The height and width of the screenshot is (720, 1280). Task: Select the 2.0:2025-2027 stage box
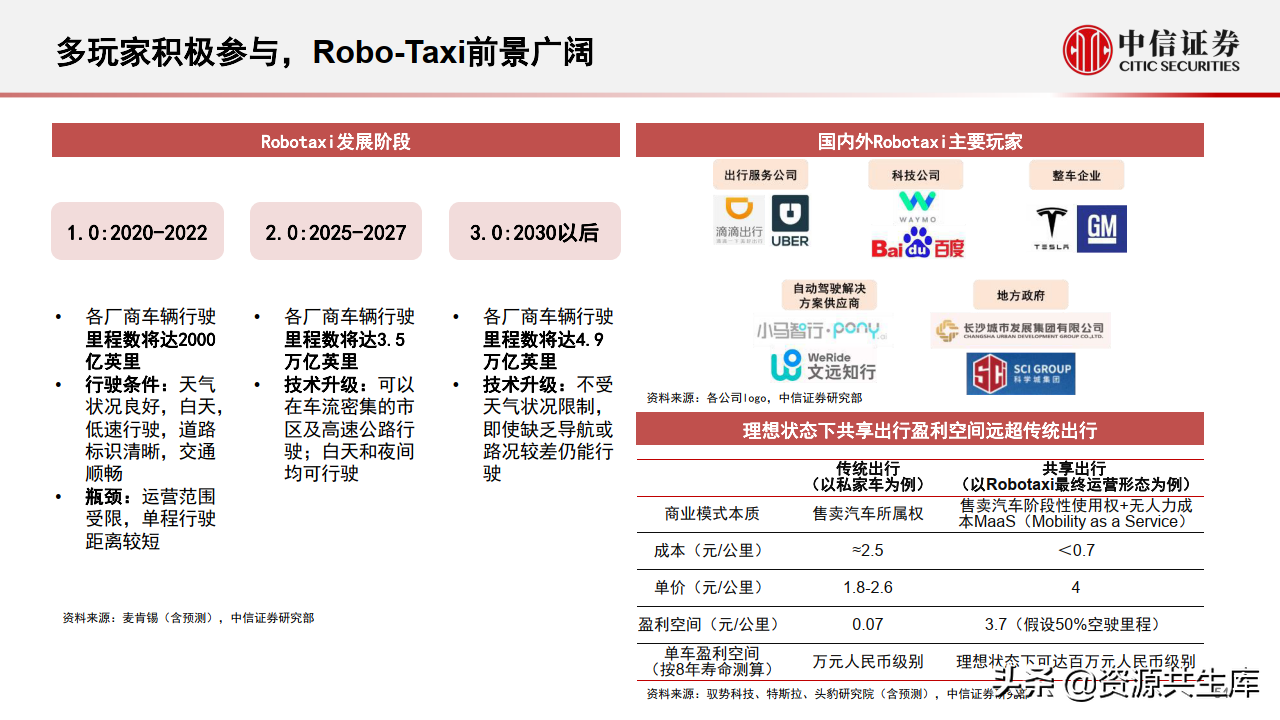pyautogui.click(x=336, y=232)
